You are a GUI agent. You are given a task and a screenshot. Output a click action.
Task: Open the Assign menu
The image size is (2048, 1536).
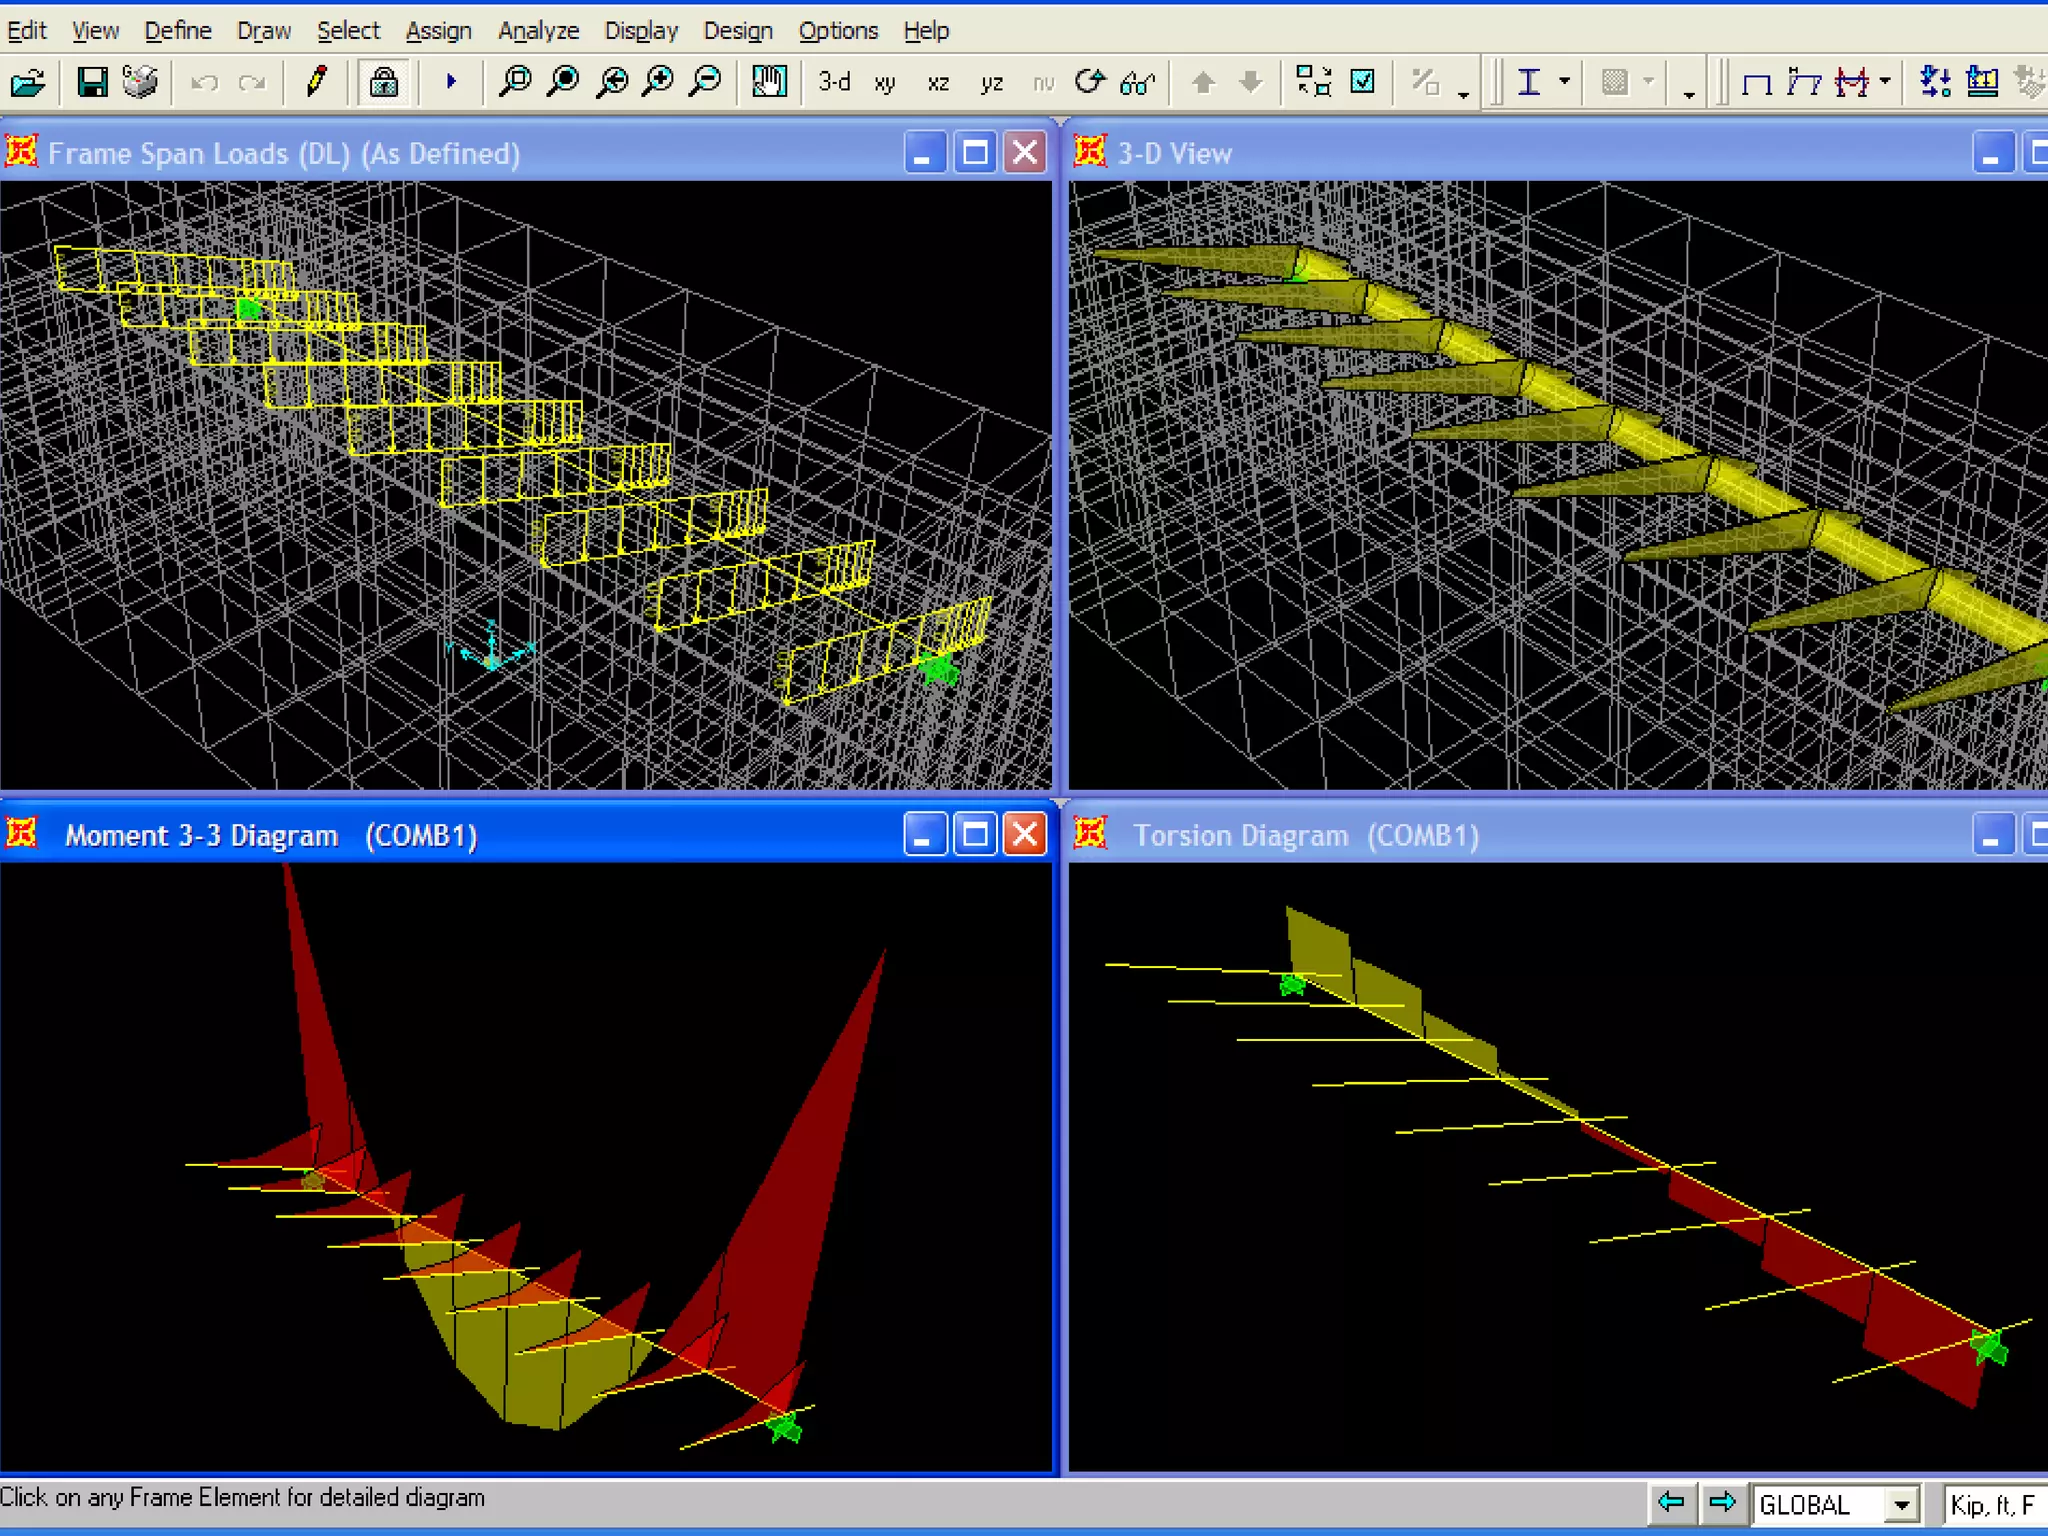click(438, 31)
